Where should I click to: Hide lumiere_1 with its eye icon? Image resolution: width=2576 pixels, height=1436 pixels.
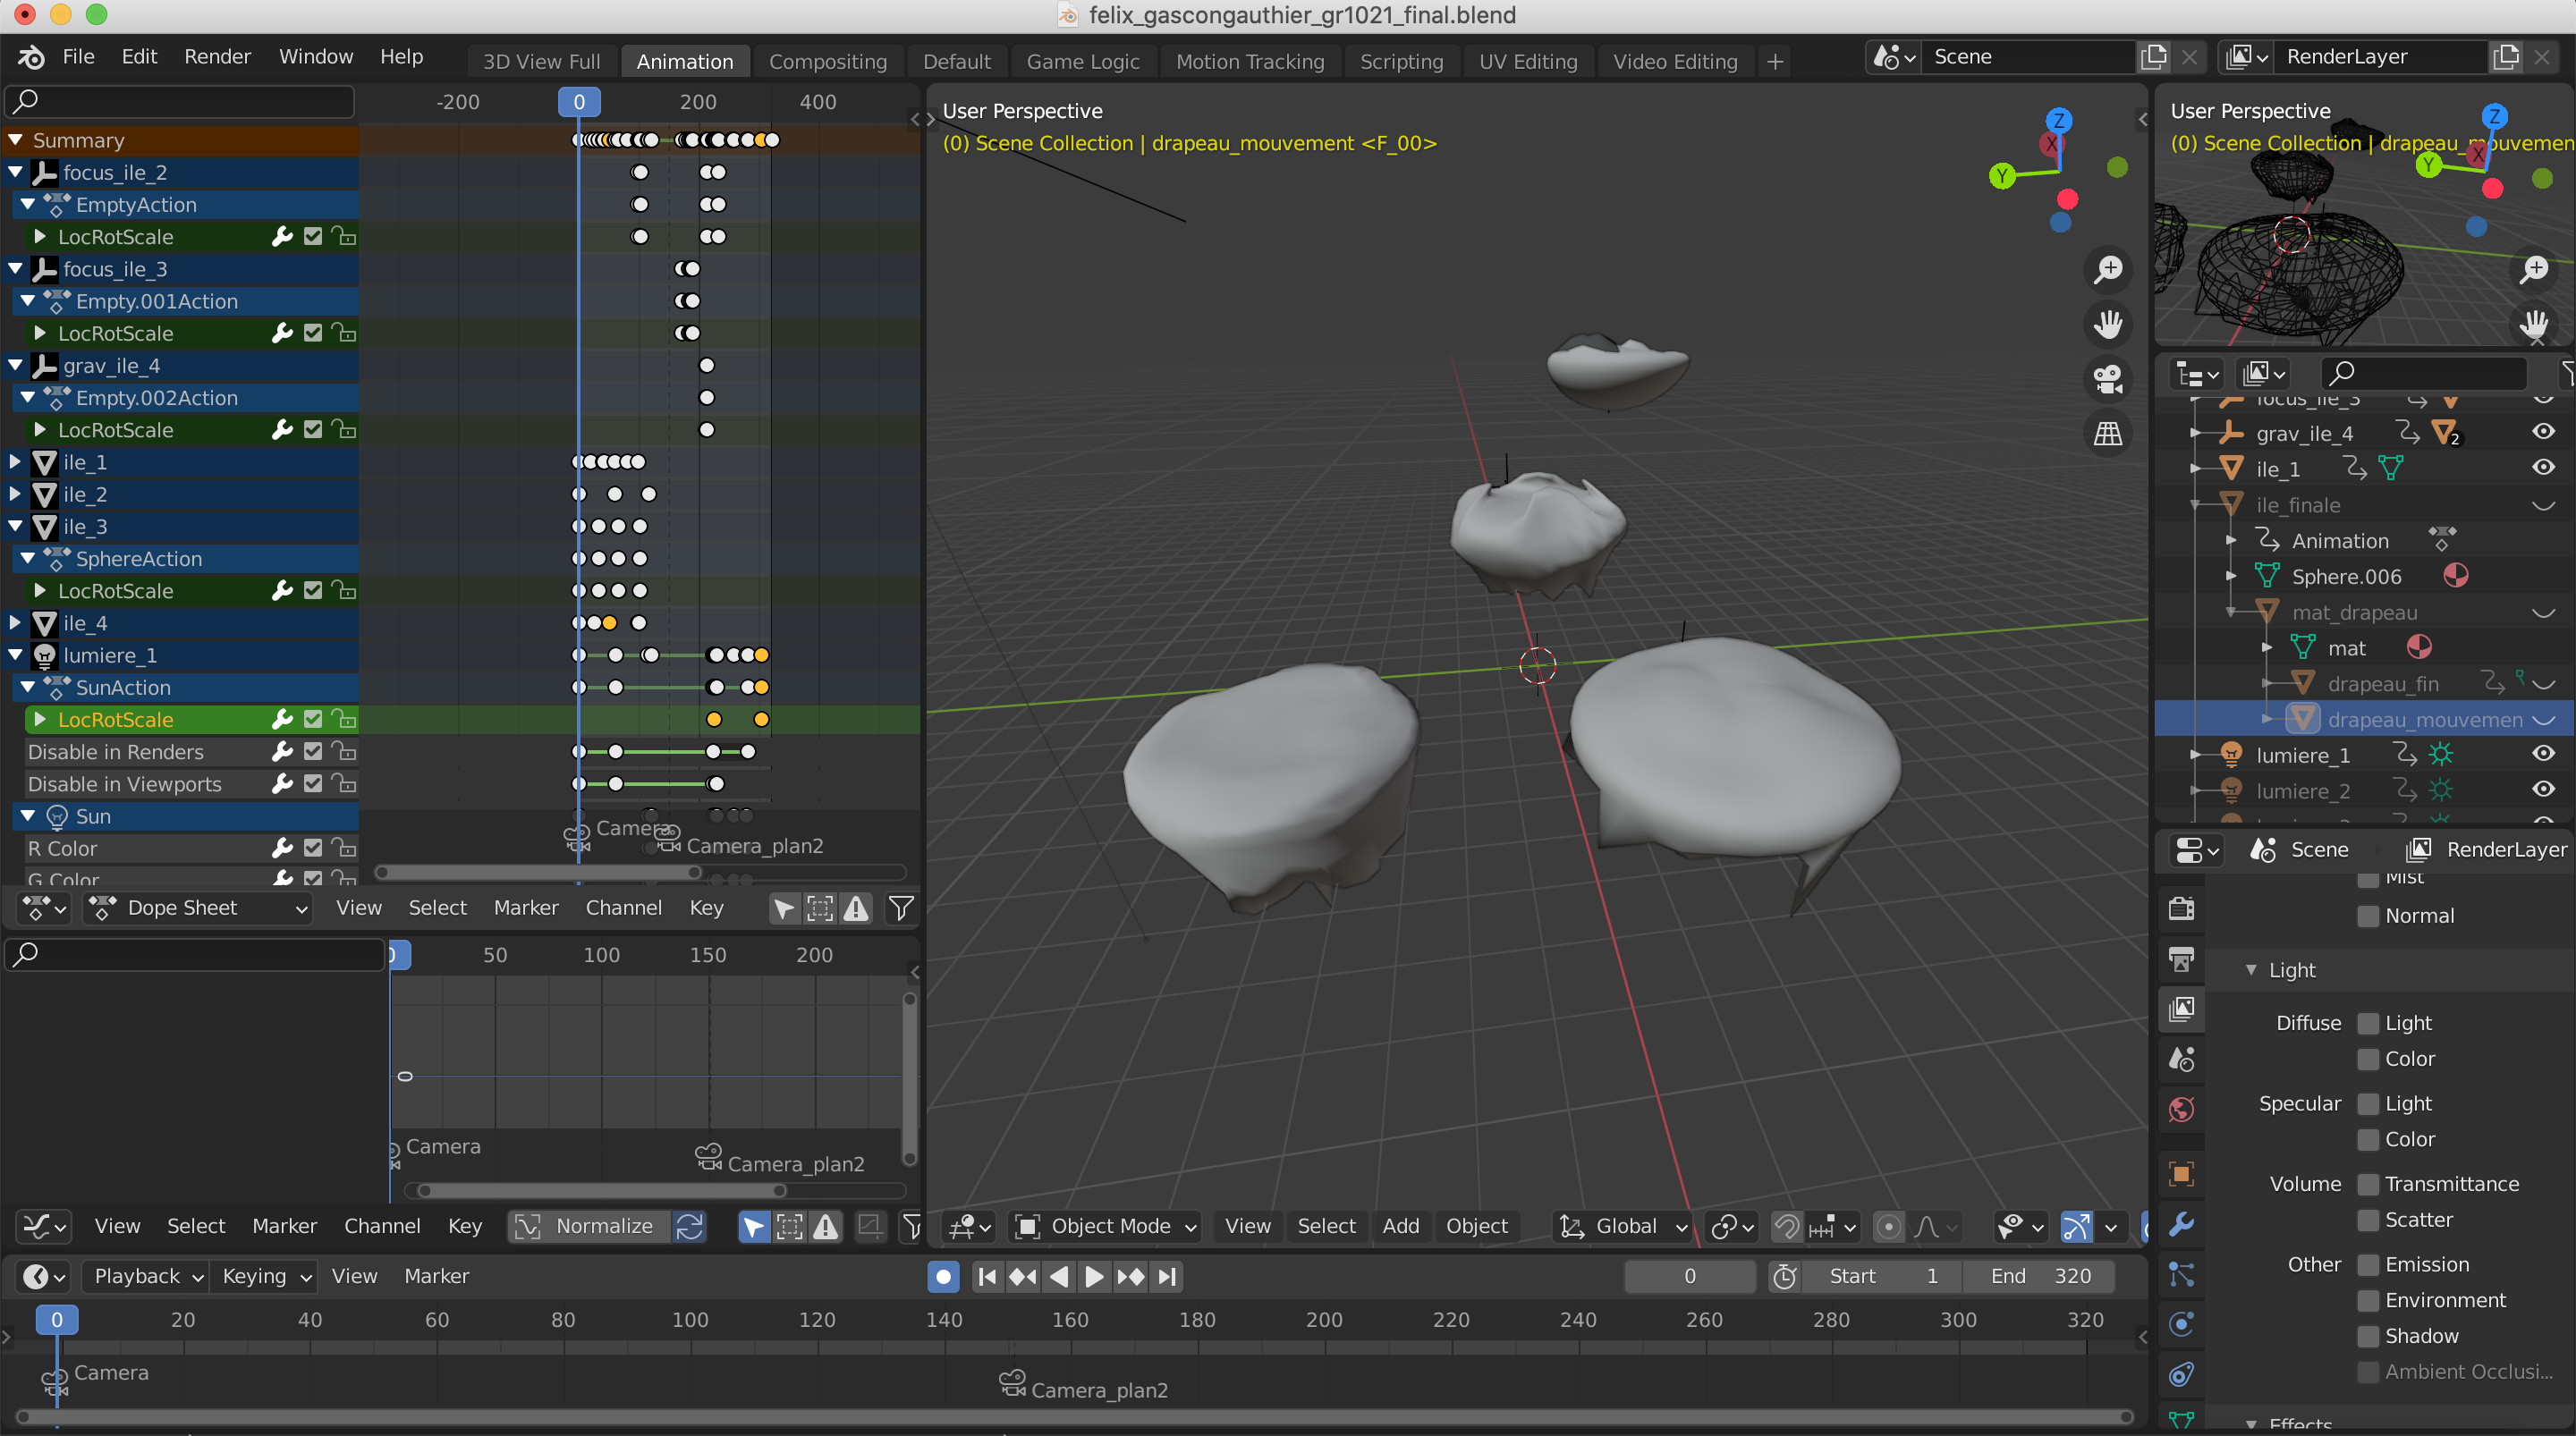coord(2543,754)
